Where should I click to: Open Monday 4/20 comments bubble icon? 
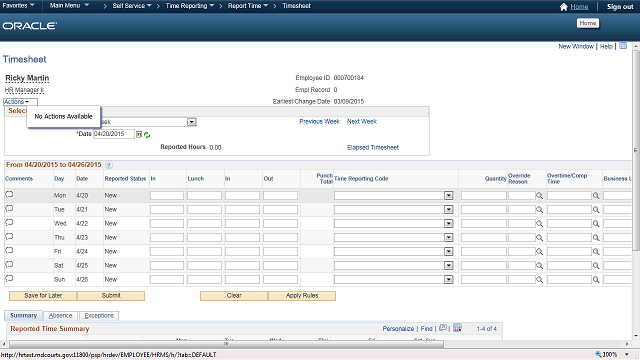9,195
